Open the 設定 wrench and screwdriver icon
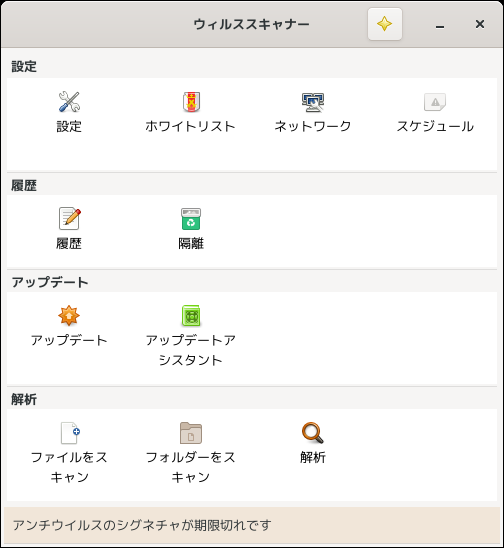Image resolution: width=504 pixels, height=548 pixels. [x=69, y=102]
